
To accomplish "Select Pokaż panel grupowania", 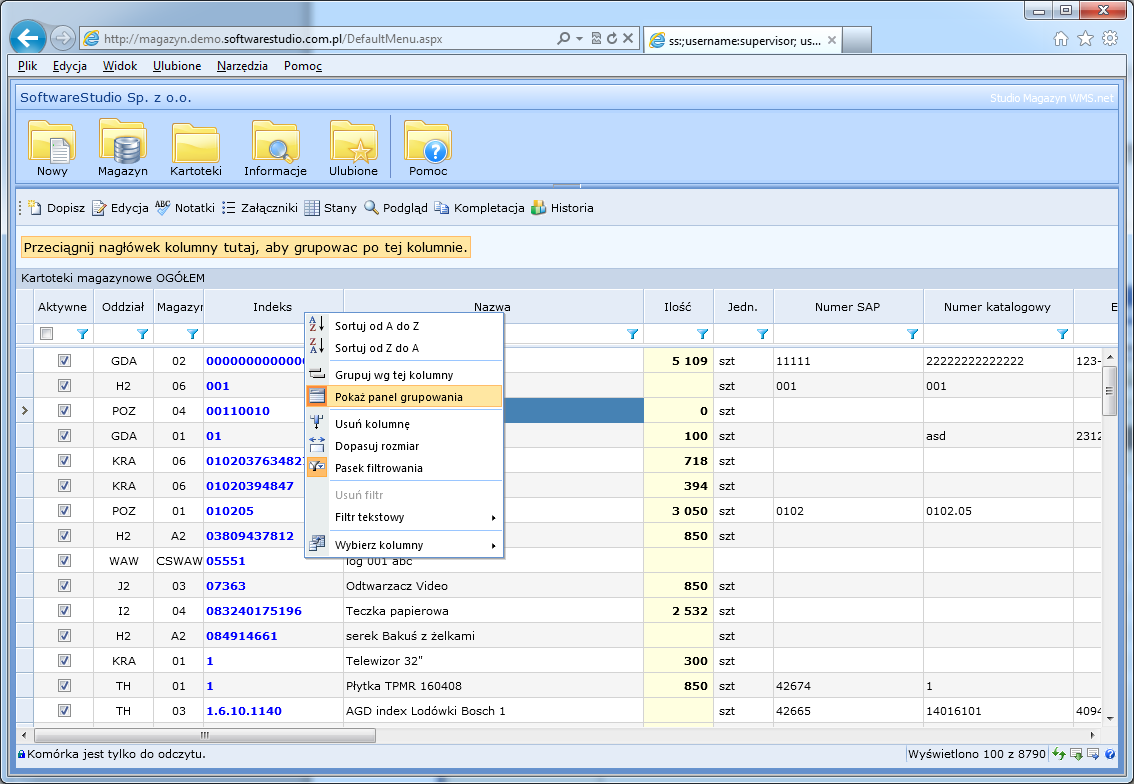I will point(404,396).
